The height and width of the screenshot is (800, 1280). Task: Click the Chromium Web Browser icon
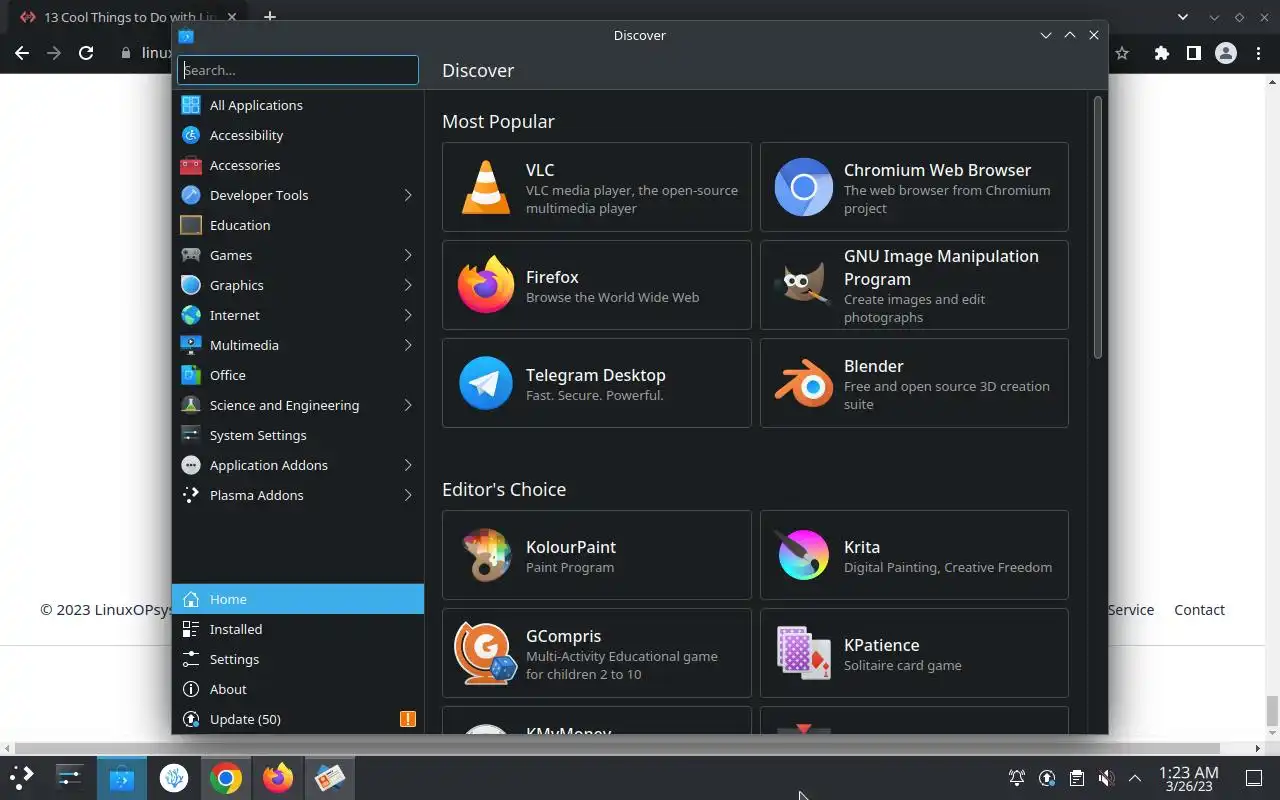point(803,187)
